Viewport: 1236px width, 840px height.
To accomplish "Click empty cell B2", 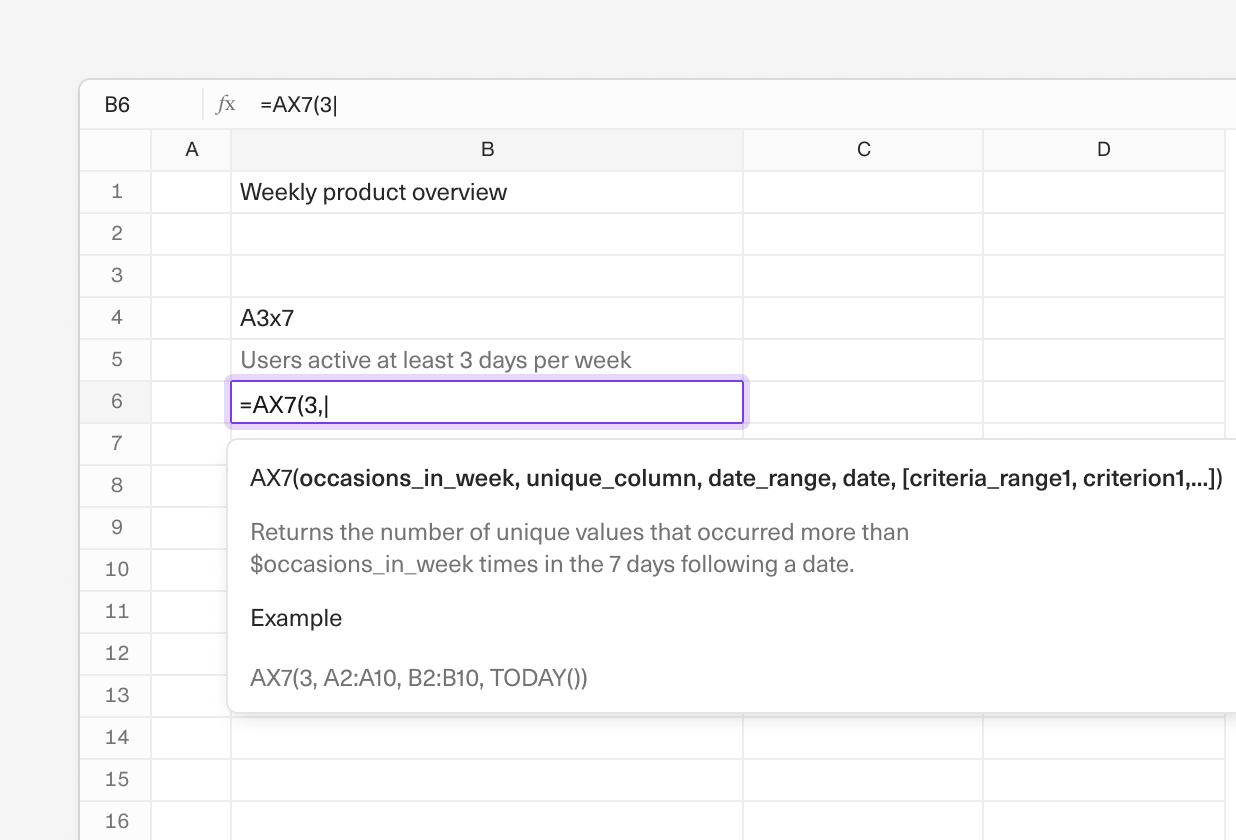I will pyautogui.click(x=487, y=234).
